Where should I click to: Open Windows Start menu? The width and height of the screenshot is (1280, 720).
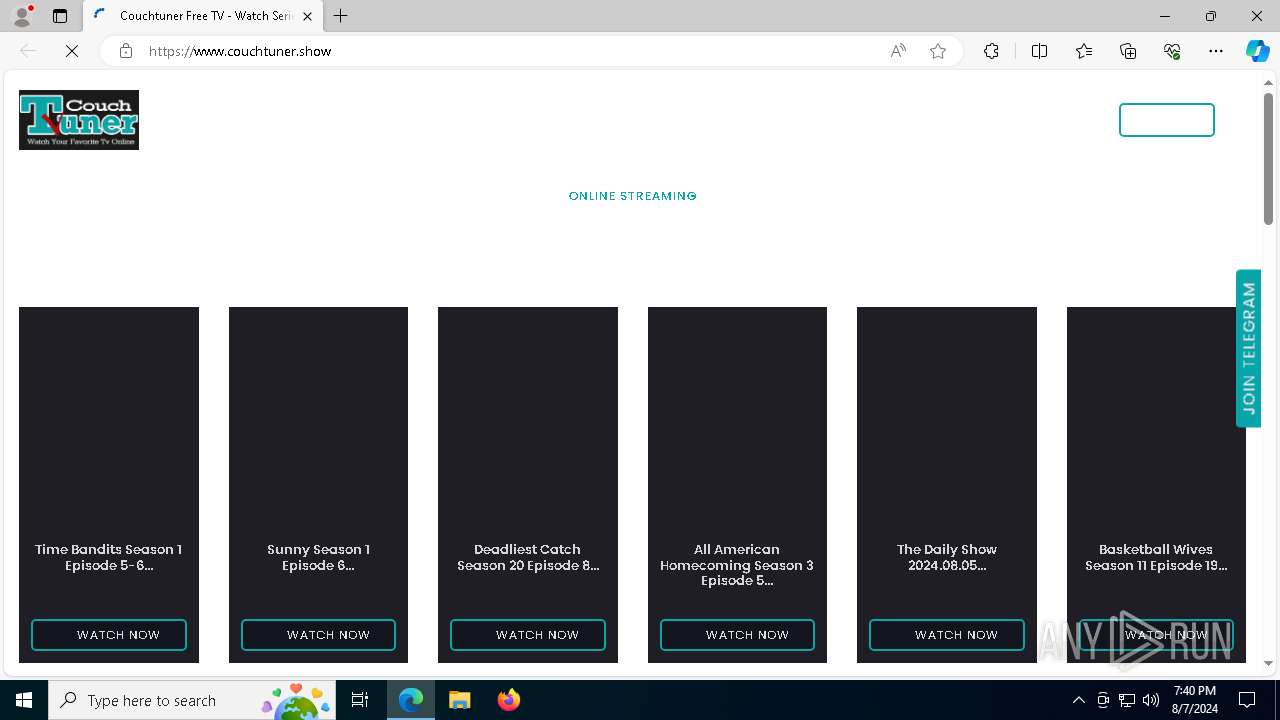(x=24, y=700)
